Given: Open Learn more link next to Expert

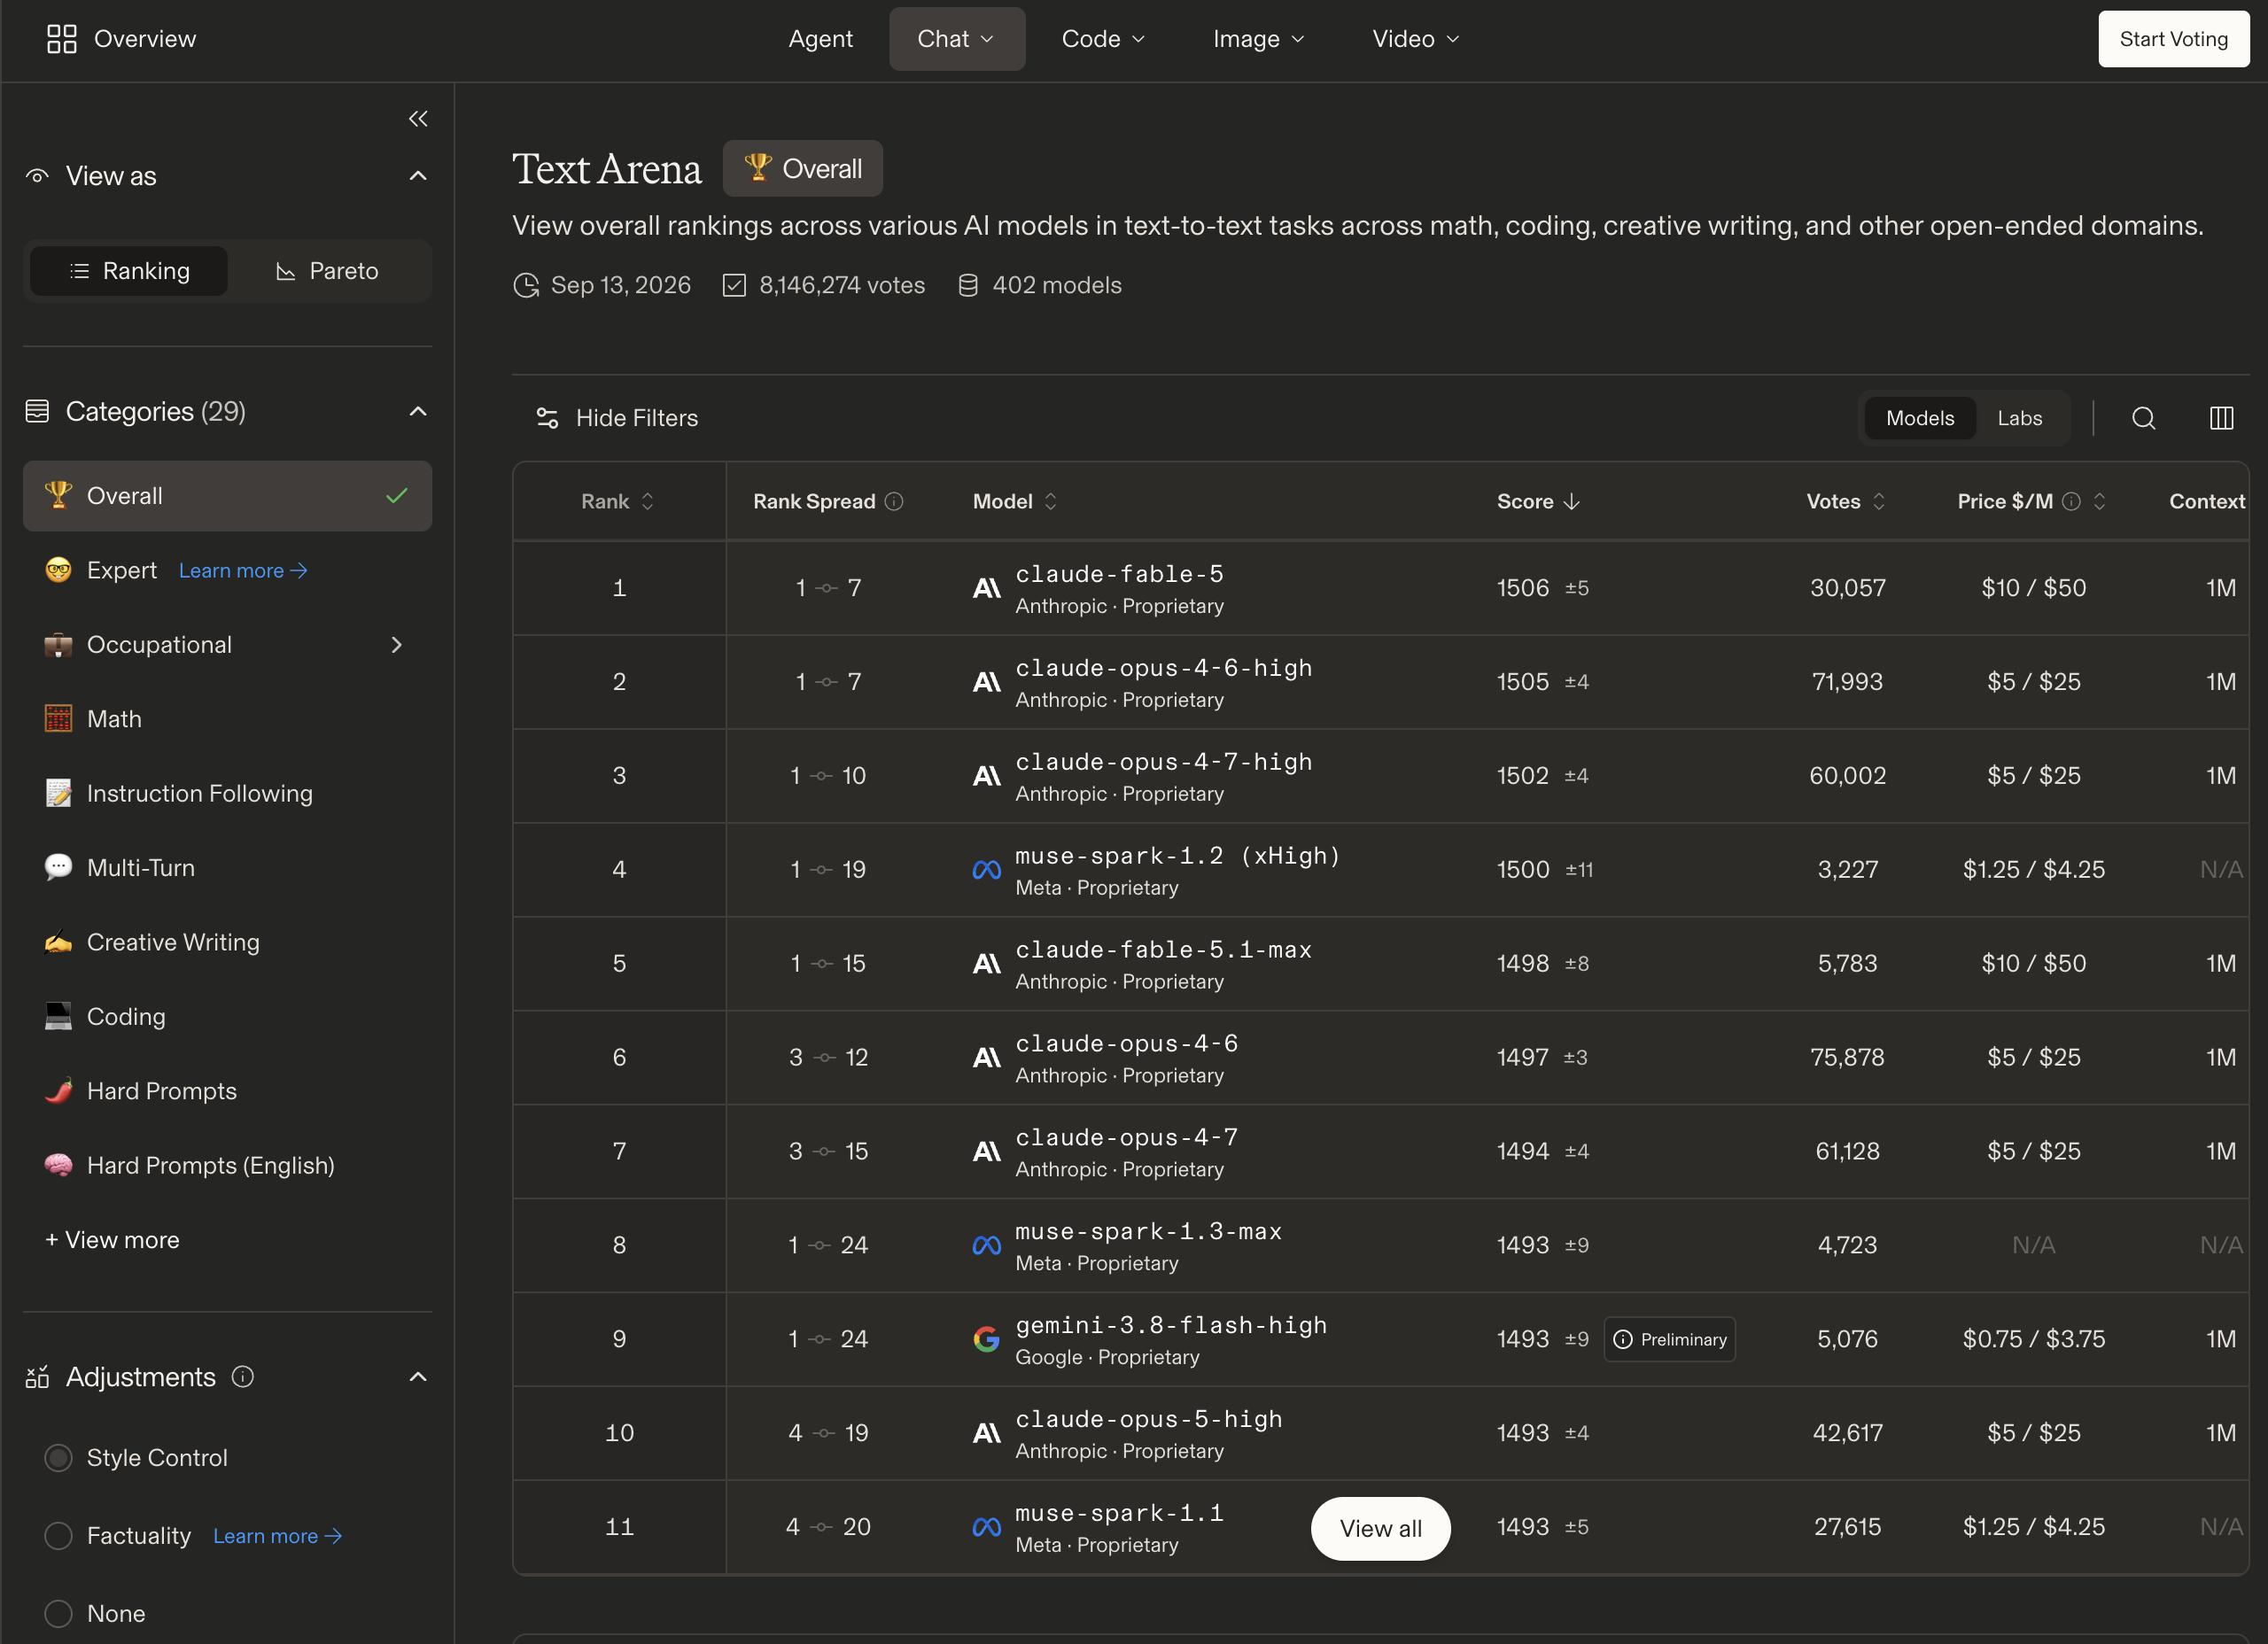Looking at the screenshot, I should click(x=243, y=570).
